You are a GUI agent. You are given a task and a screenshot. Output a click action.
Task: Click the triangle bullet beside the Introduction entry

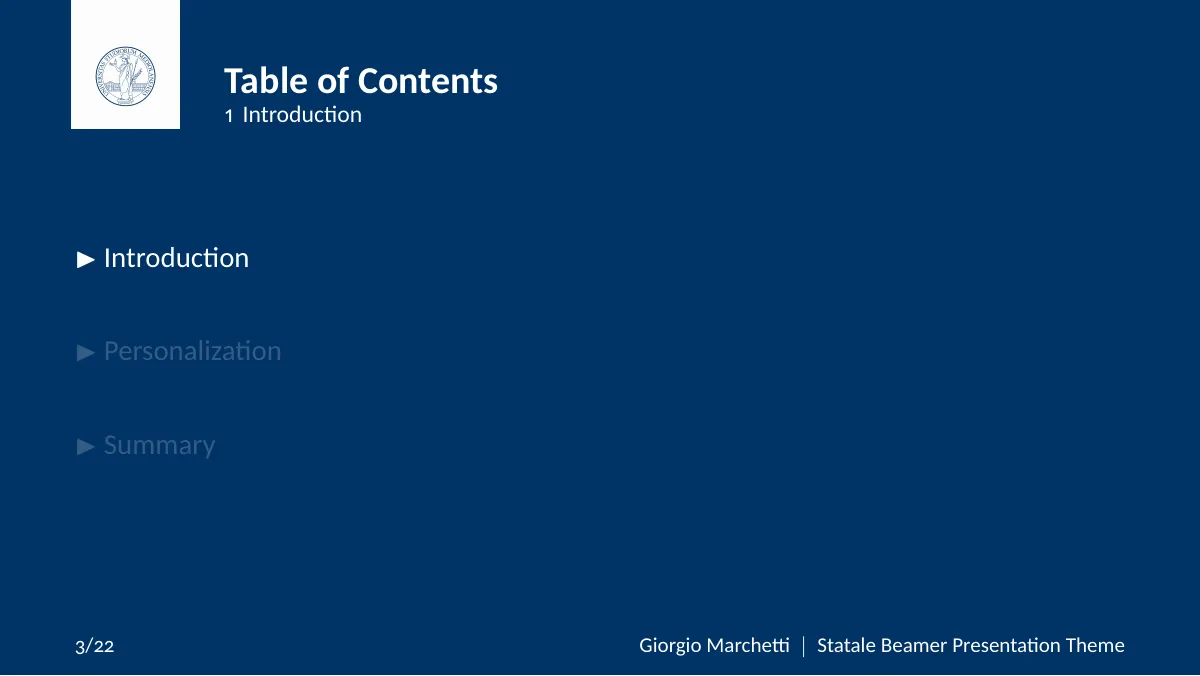point(86,259)
